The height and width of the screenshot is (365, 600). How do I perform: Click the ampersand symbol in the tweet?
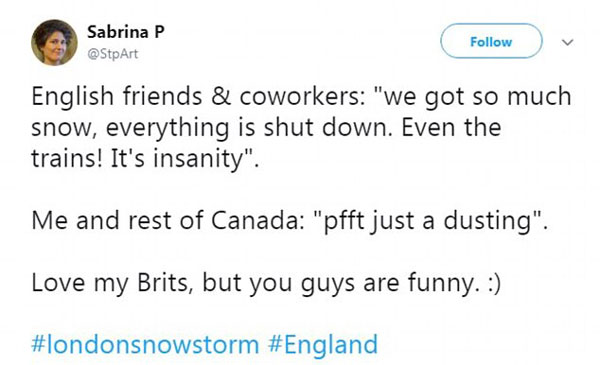click(x=221, y=96)
